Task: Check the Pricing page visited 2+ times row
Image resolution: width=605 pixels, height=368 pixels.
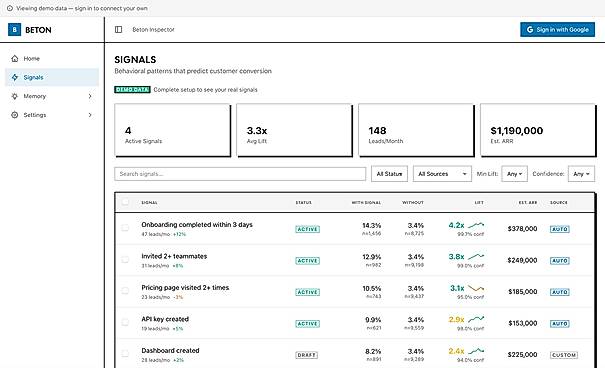Action: point(125,290)
